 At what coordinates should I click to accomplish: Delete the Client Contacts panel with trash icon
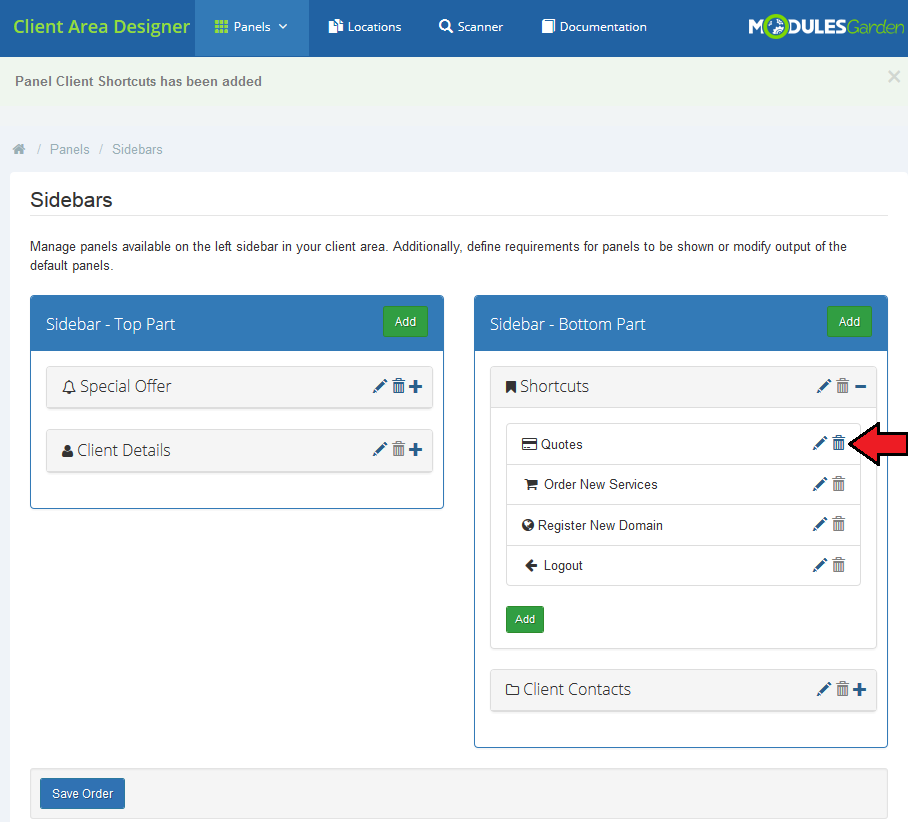pos(843,689)
